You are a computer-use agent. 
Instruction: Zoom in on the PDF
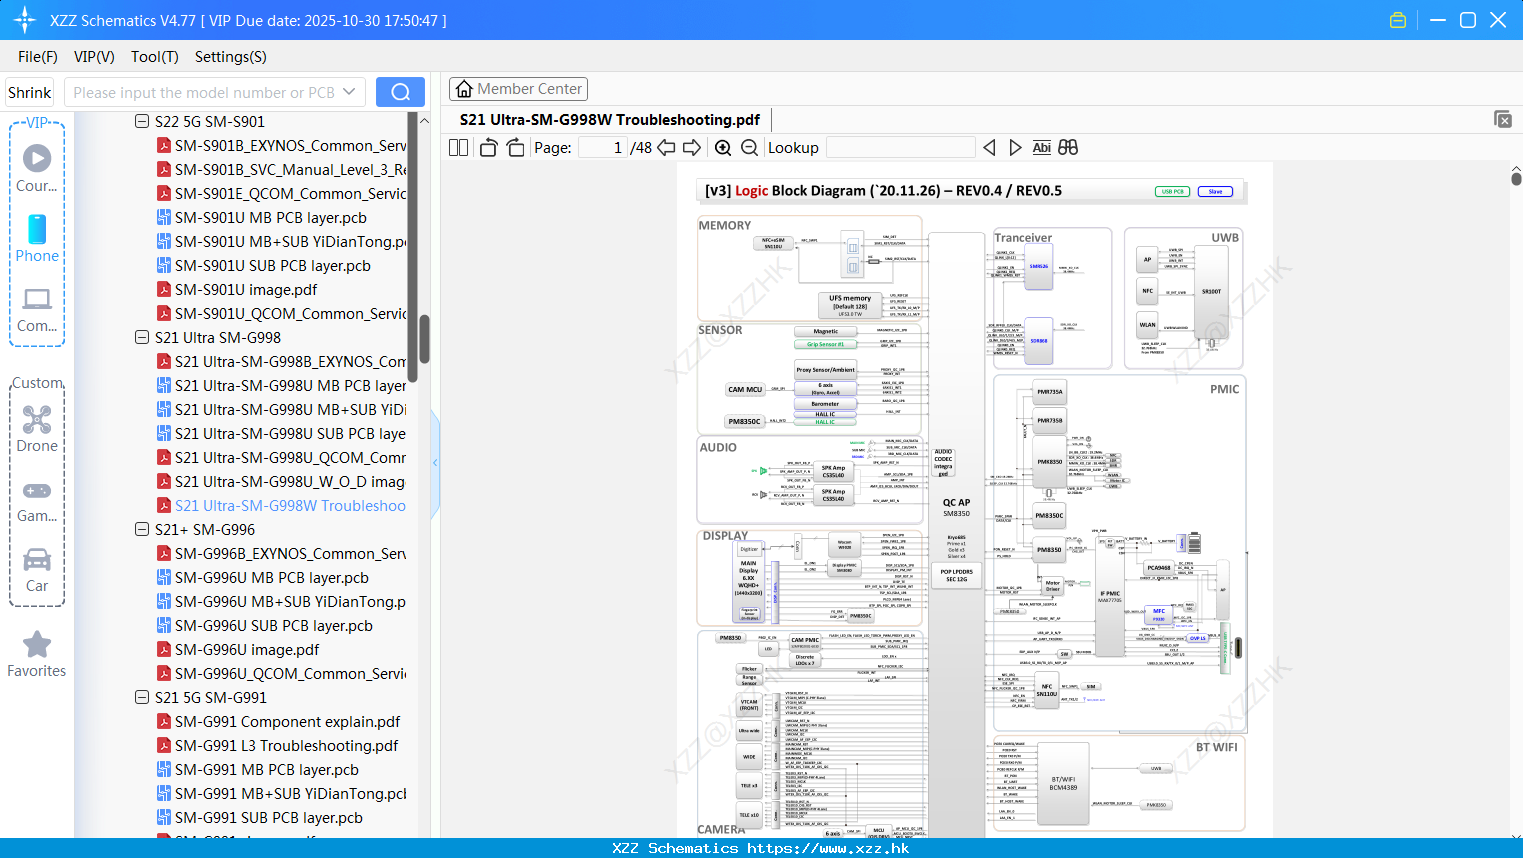pyautogui.click(x=723, y=147)
